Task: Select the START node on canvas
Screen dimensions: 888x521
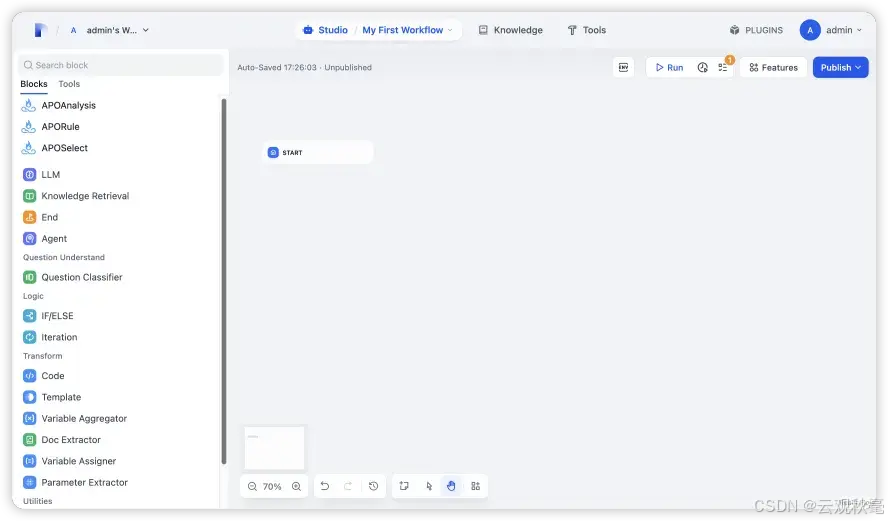Action: coord(318,152)
